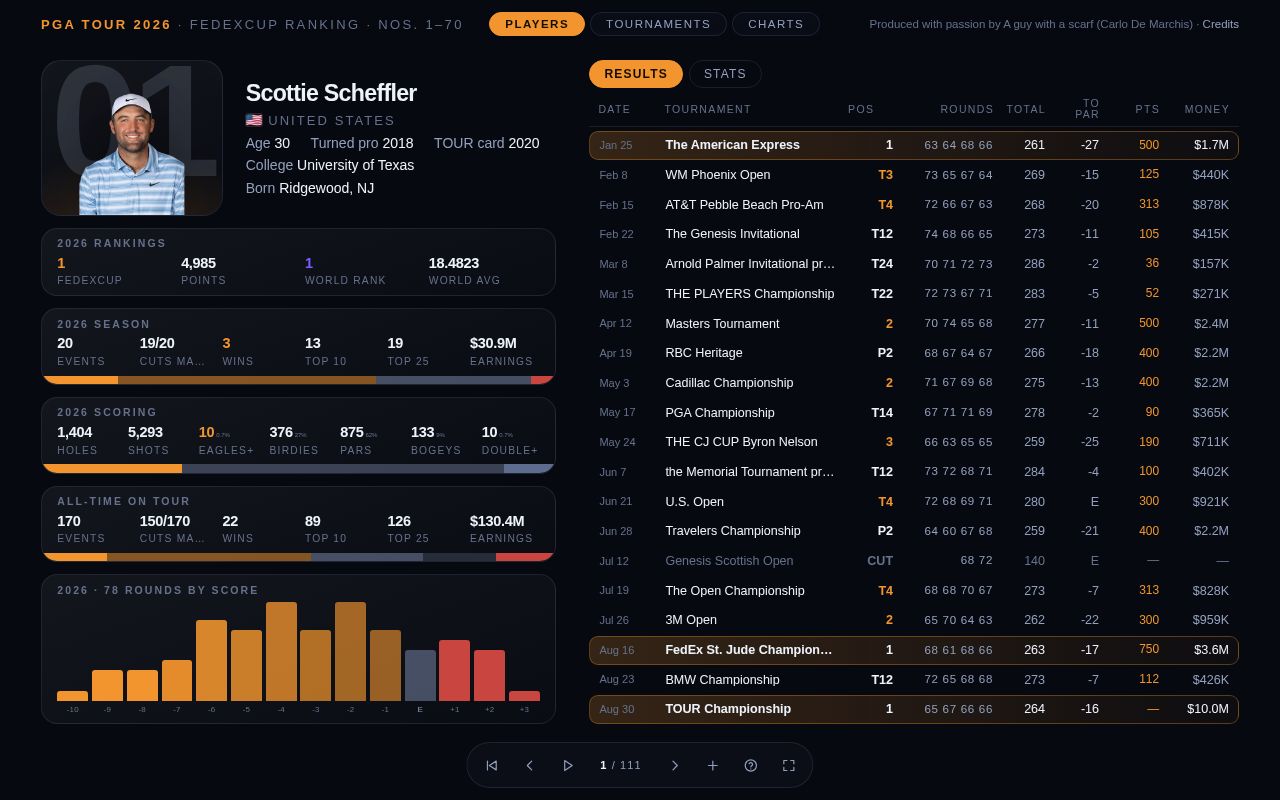Screen dimensions: 1280x800
Task: Click the +3 bar in rounds chart
Action: pos(524,696)
